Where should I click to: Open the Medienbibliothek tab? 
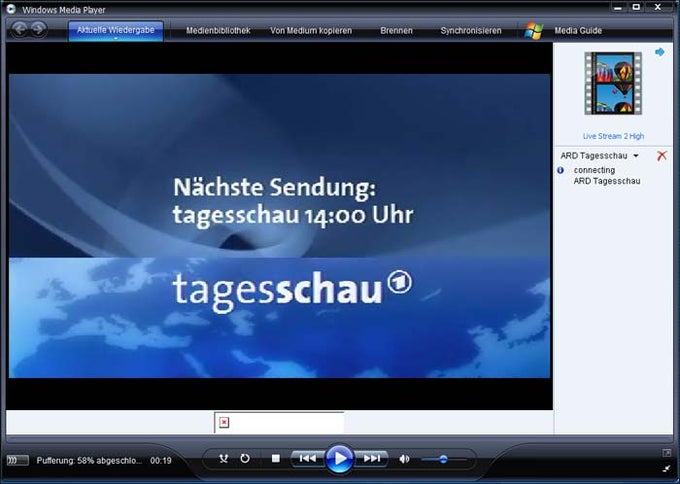[x=218, y=31]
